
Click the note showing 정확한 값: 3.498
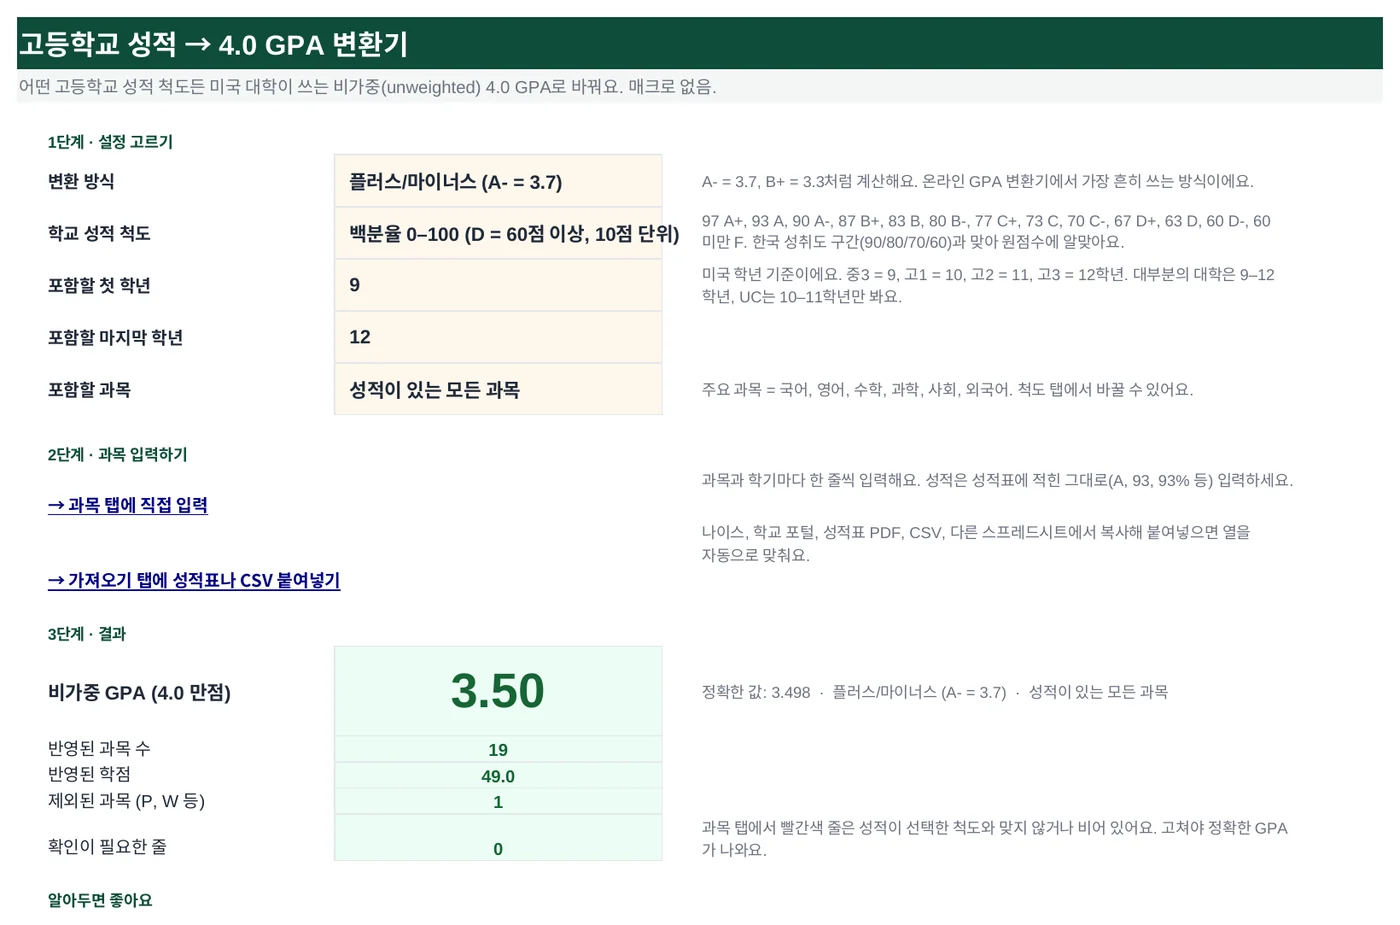(934, 692)
